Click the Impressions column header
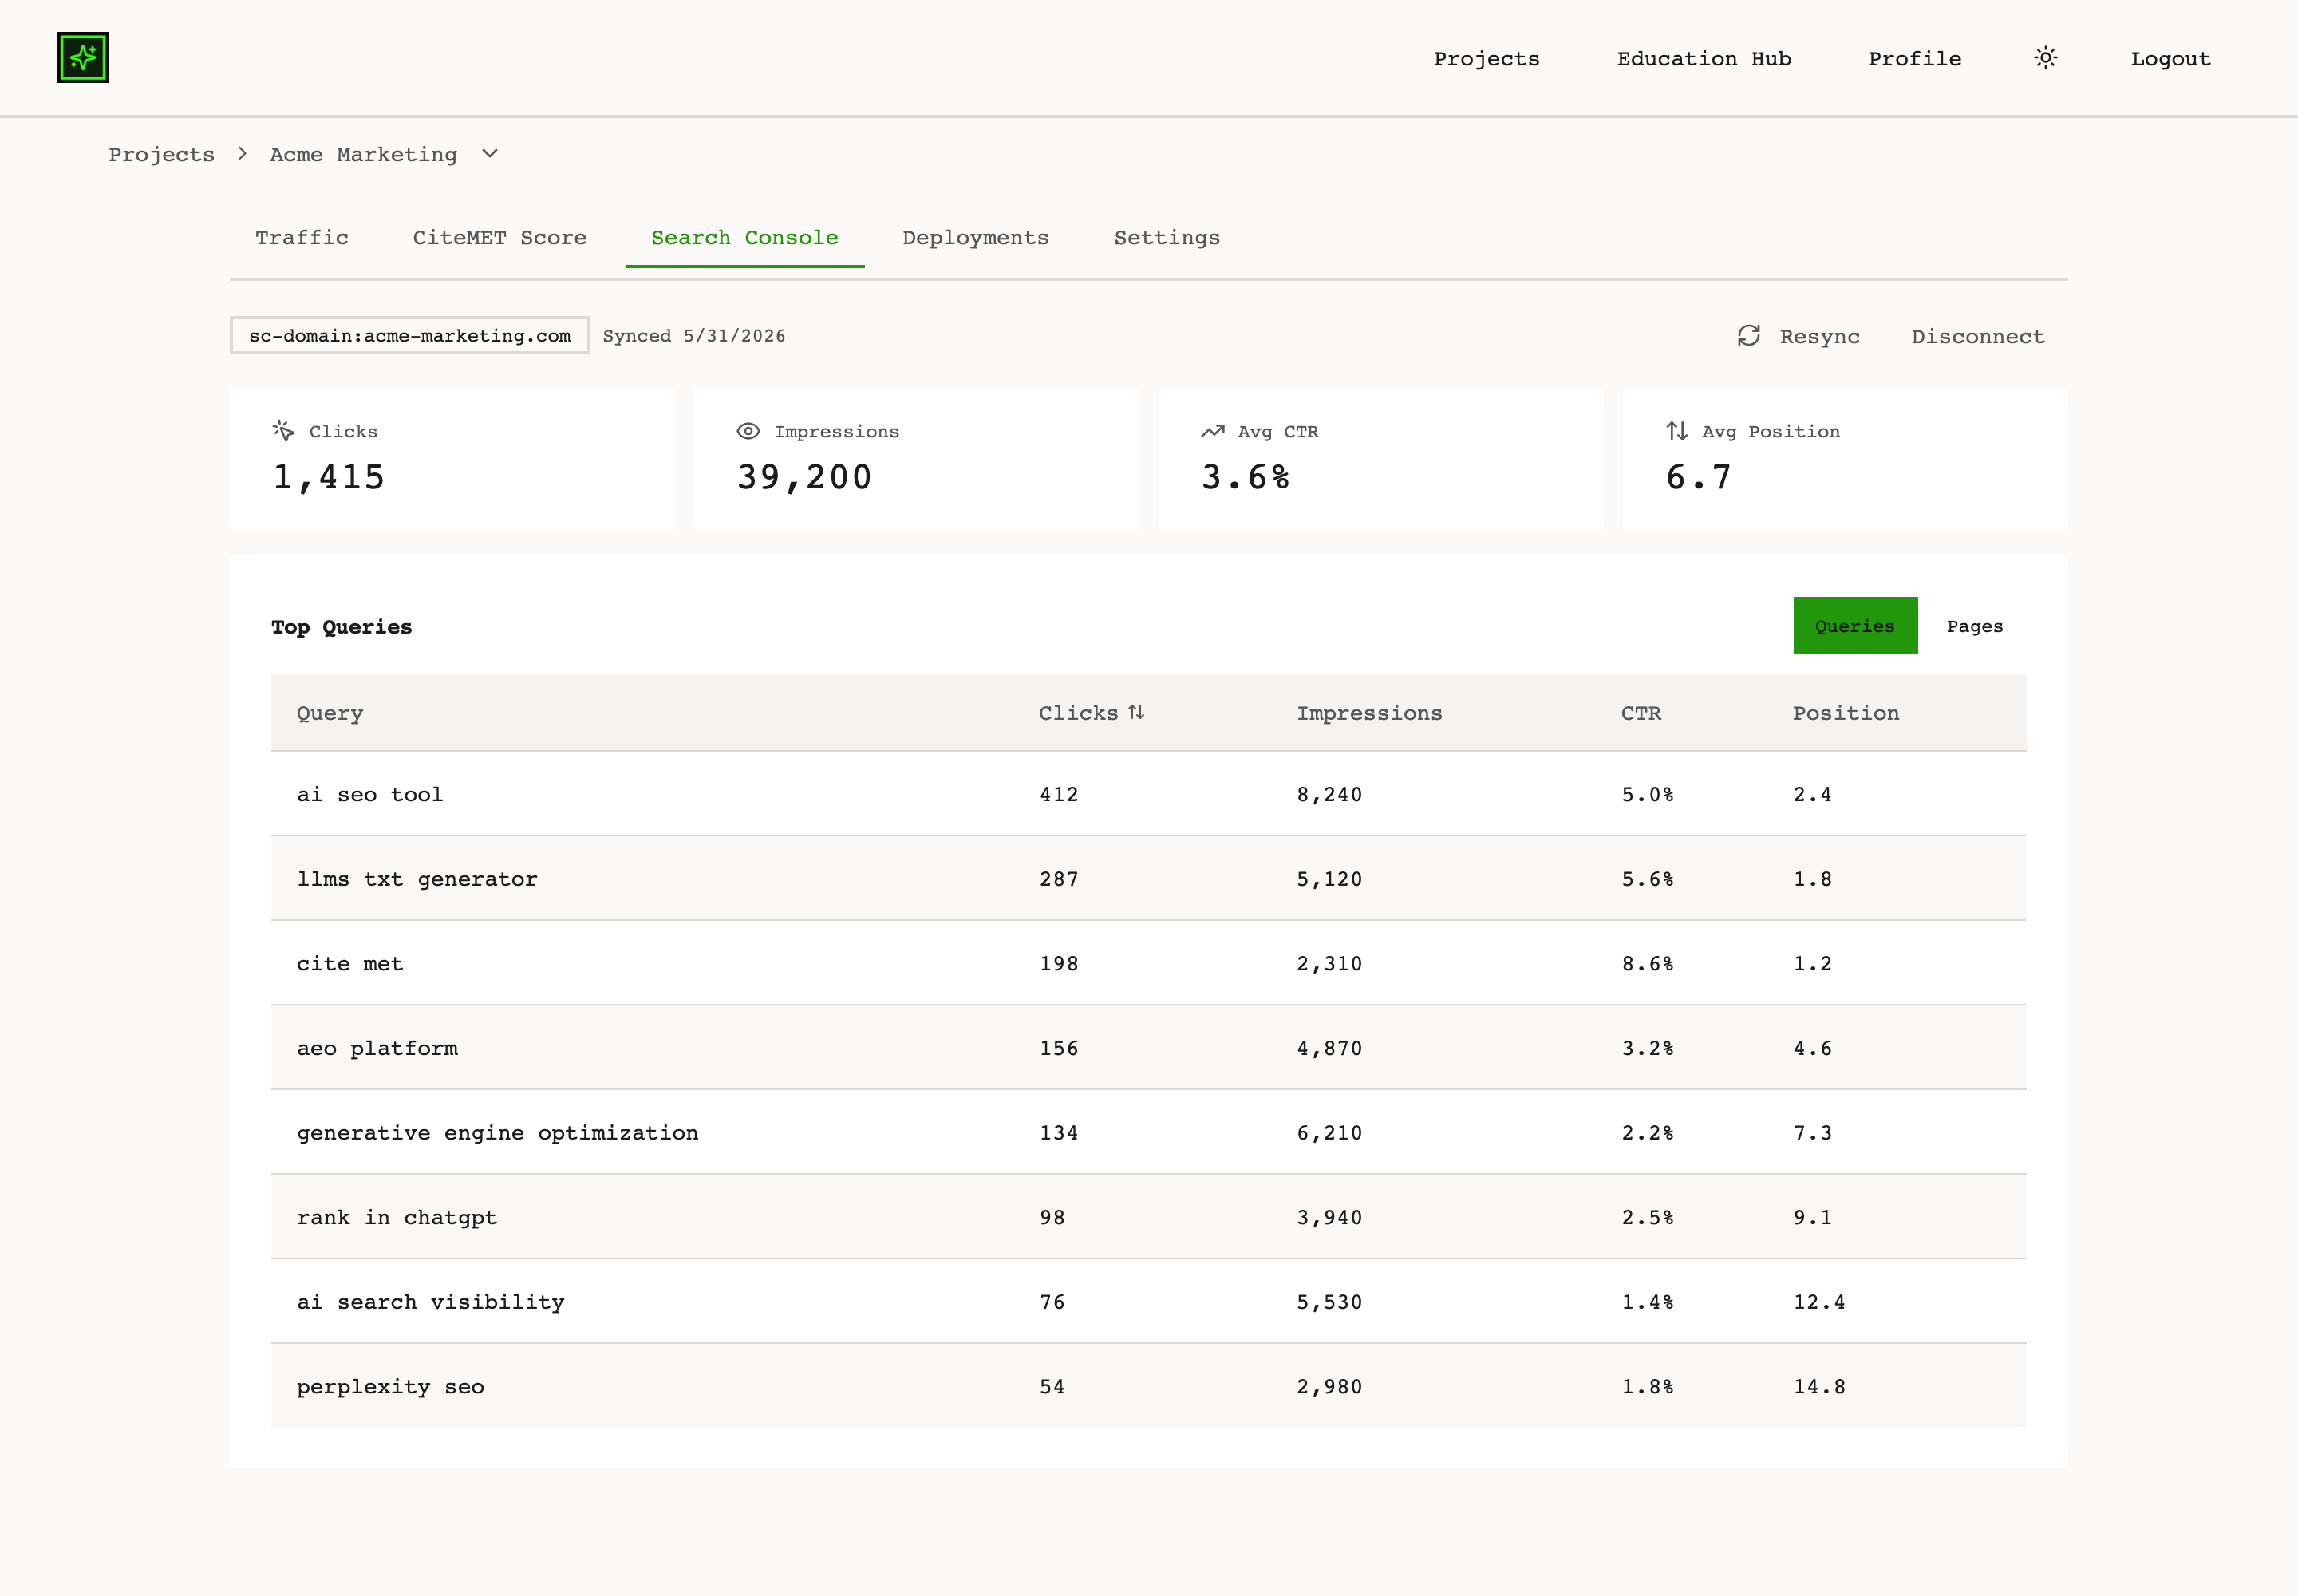 1369,714
